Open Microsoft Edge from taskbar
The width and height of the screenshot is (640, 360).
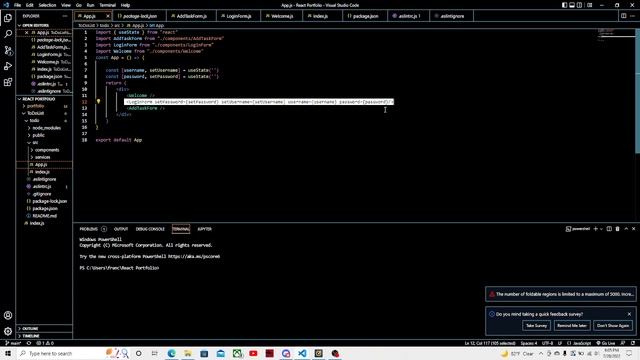coord(171,353)
